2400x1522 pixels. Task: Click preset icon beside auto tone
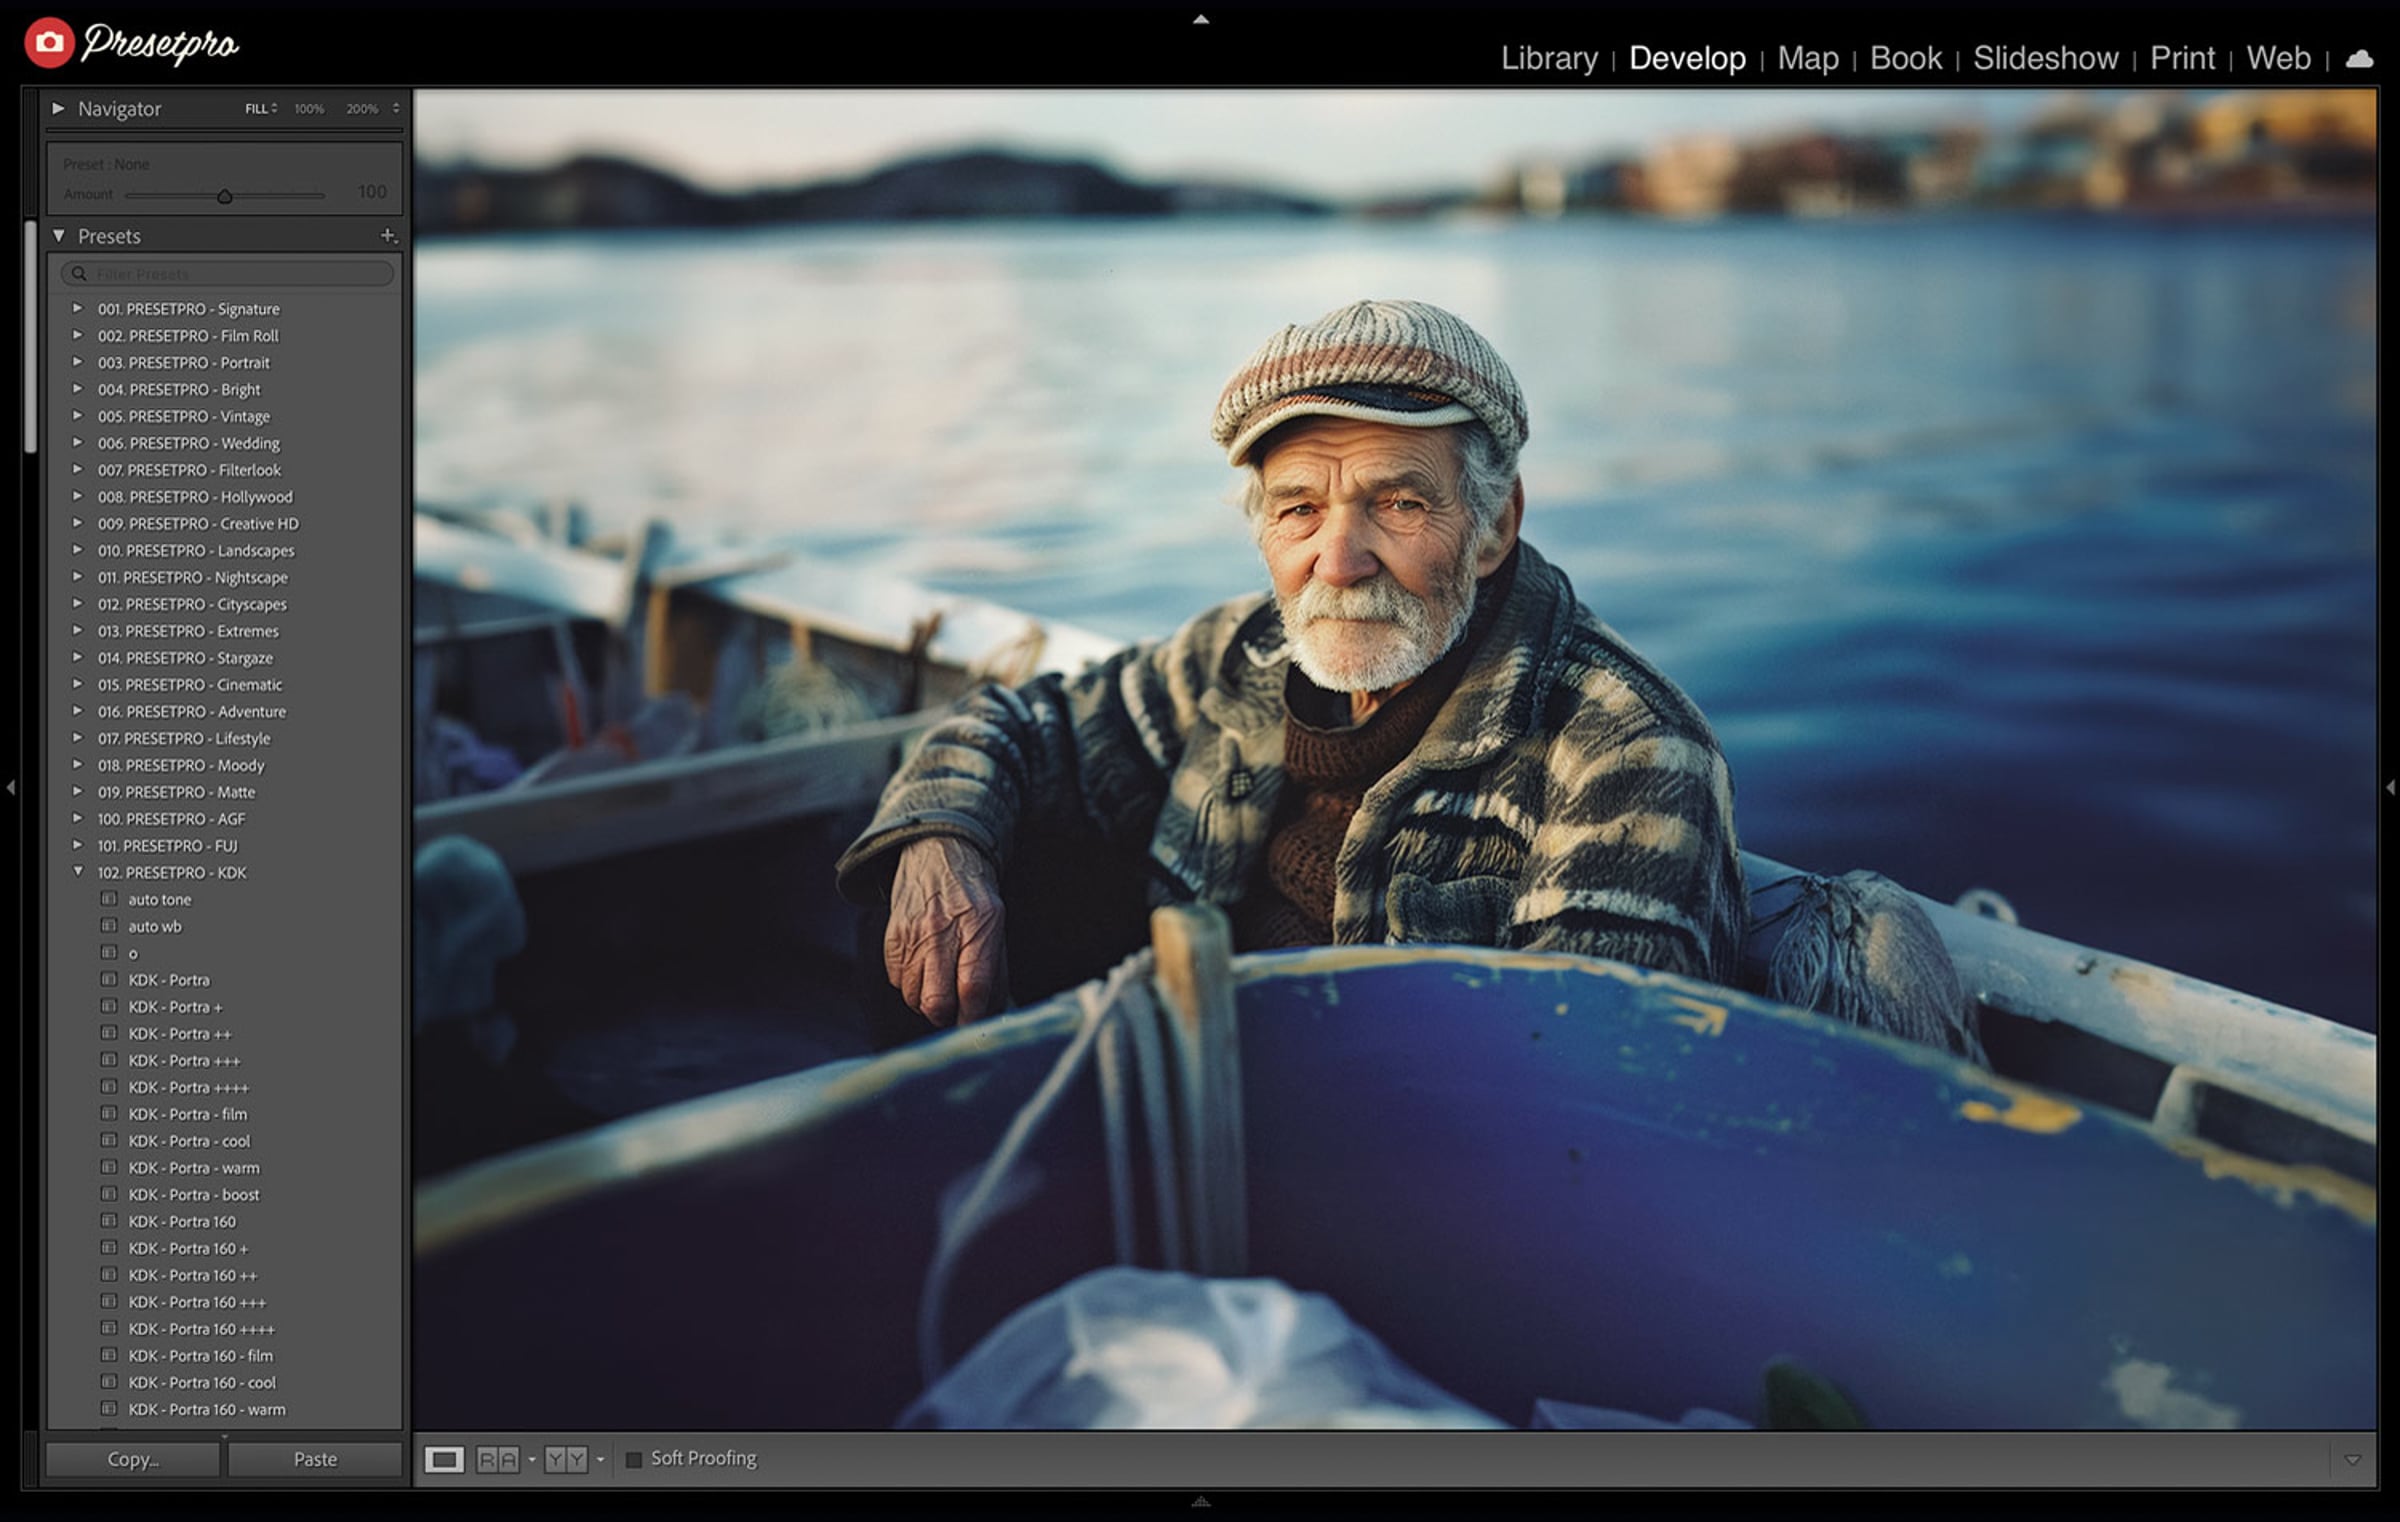pos(109,899)
